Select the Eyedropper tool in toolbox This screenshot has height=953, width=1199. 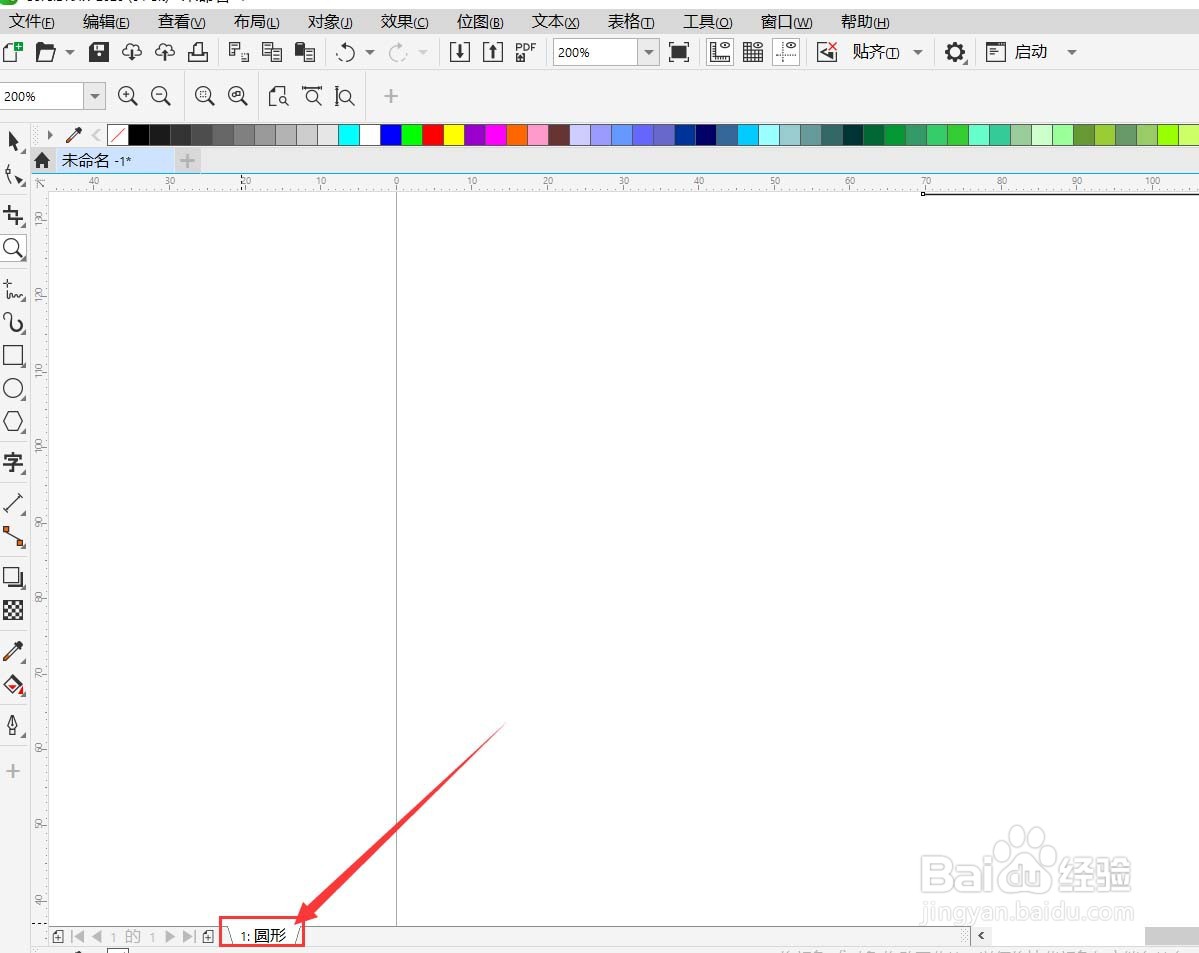14,651
